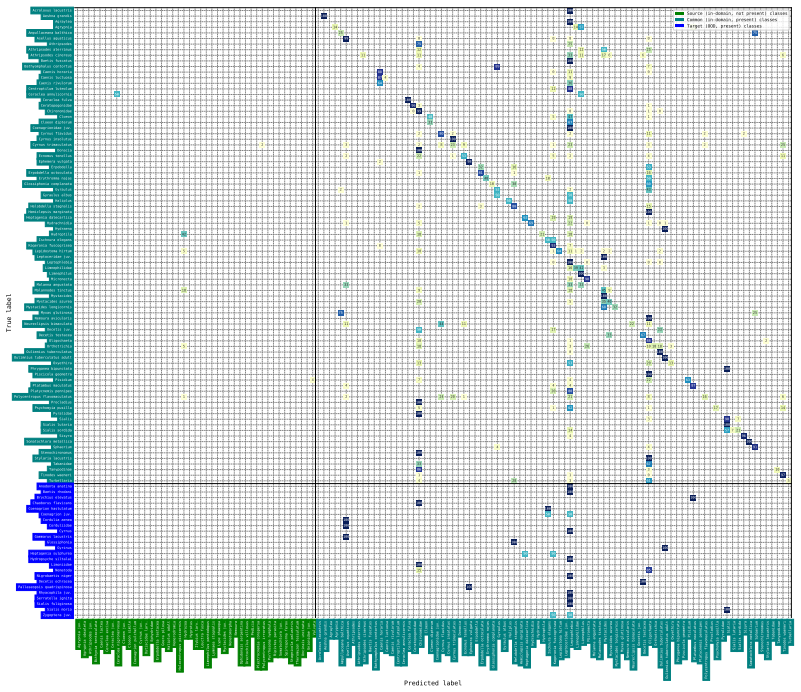
Task: Click the "True label" y-axis title
Action: pos(9,313)
